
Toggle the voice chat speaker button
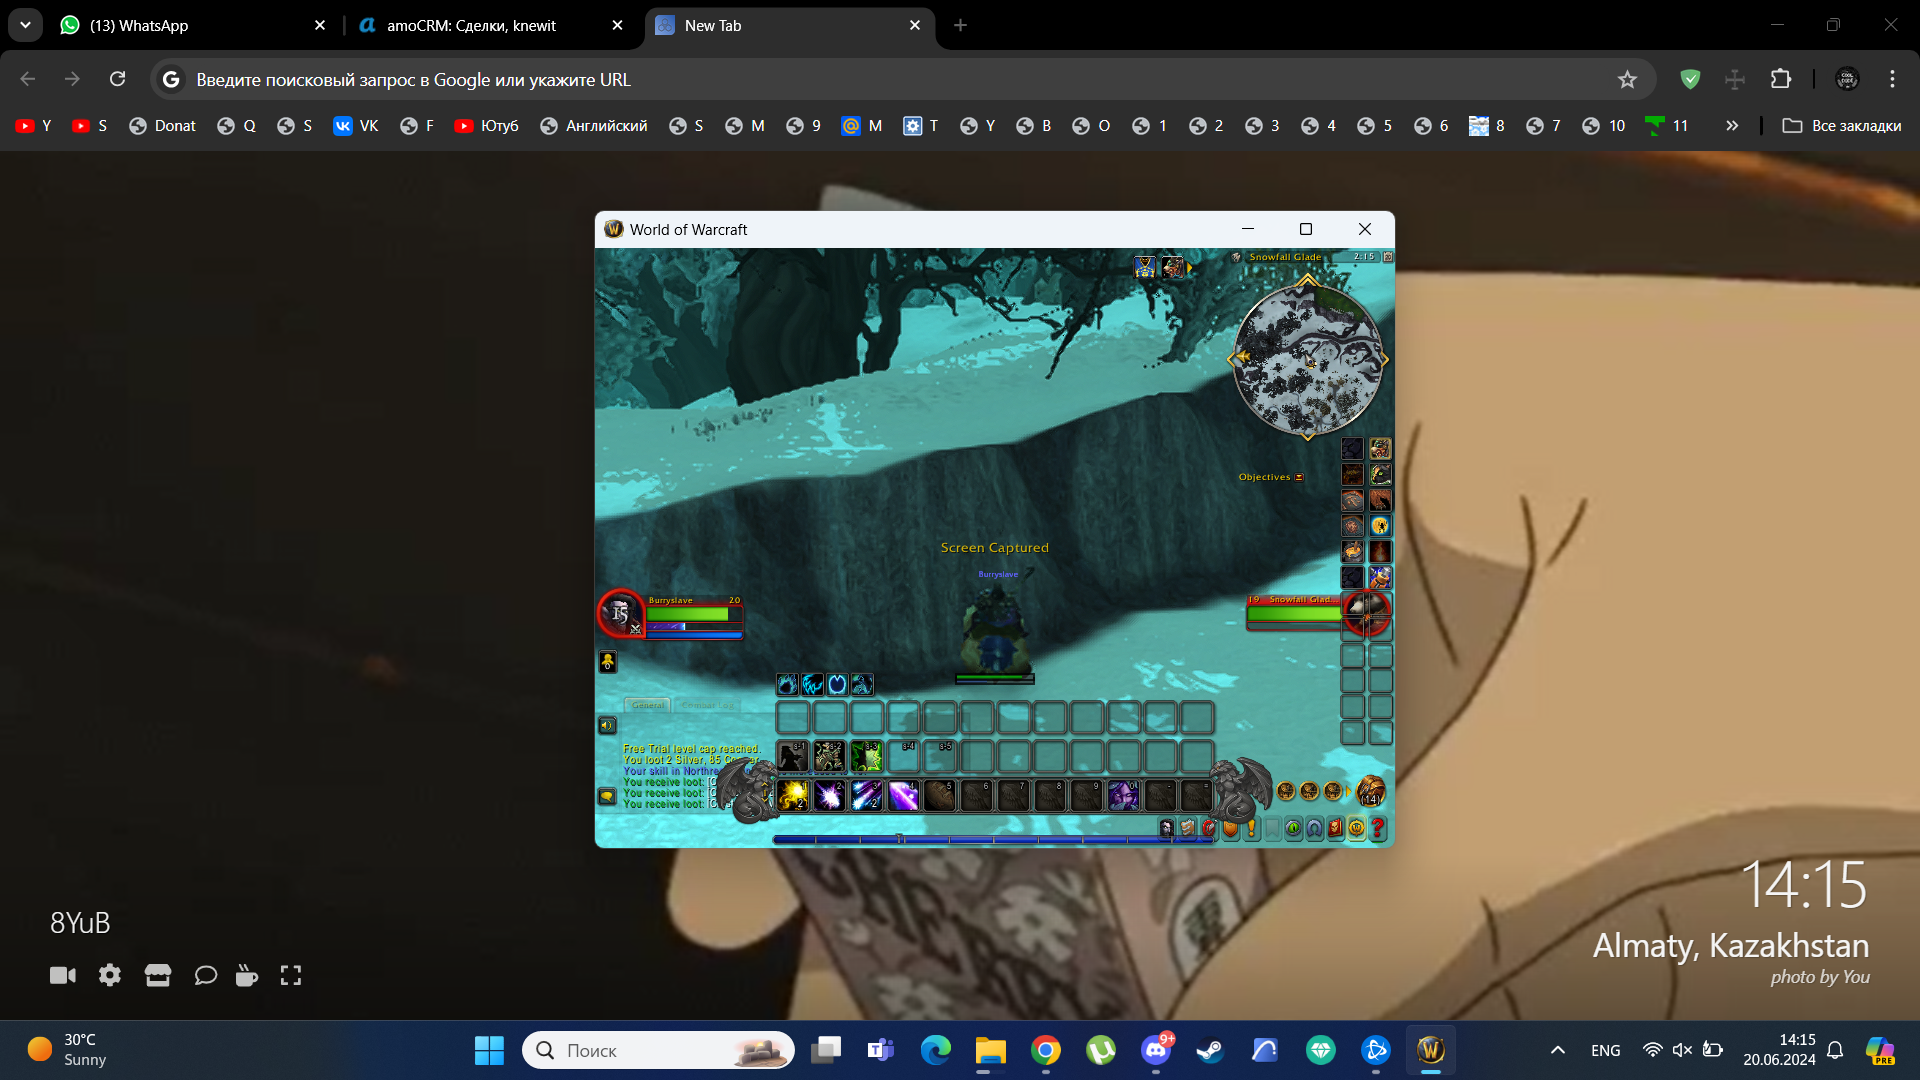(x=607, y=725)
